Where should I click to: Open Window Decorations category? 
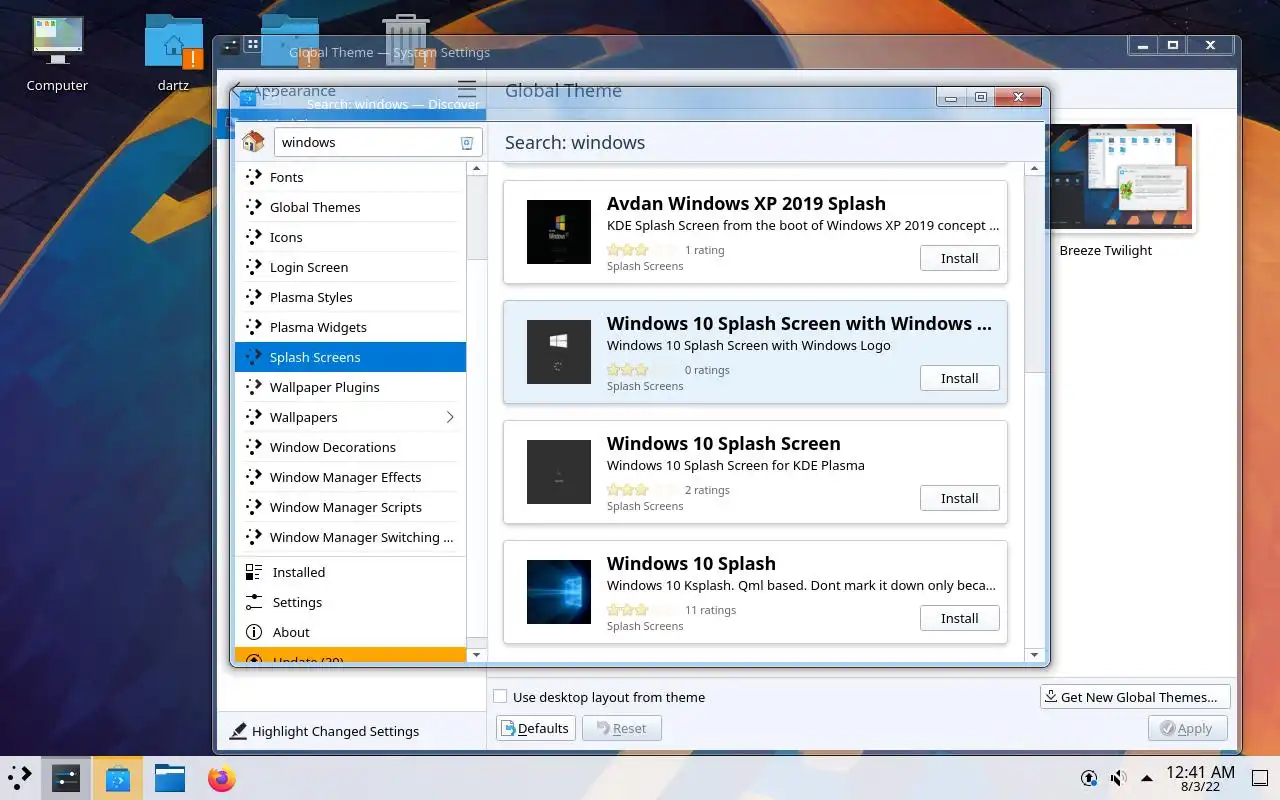pos(350,447)
